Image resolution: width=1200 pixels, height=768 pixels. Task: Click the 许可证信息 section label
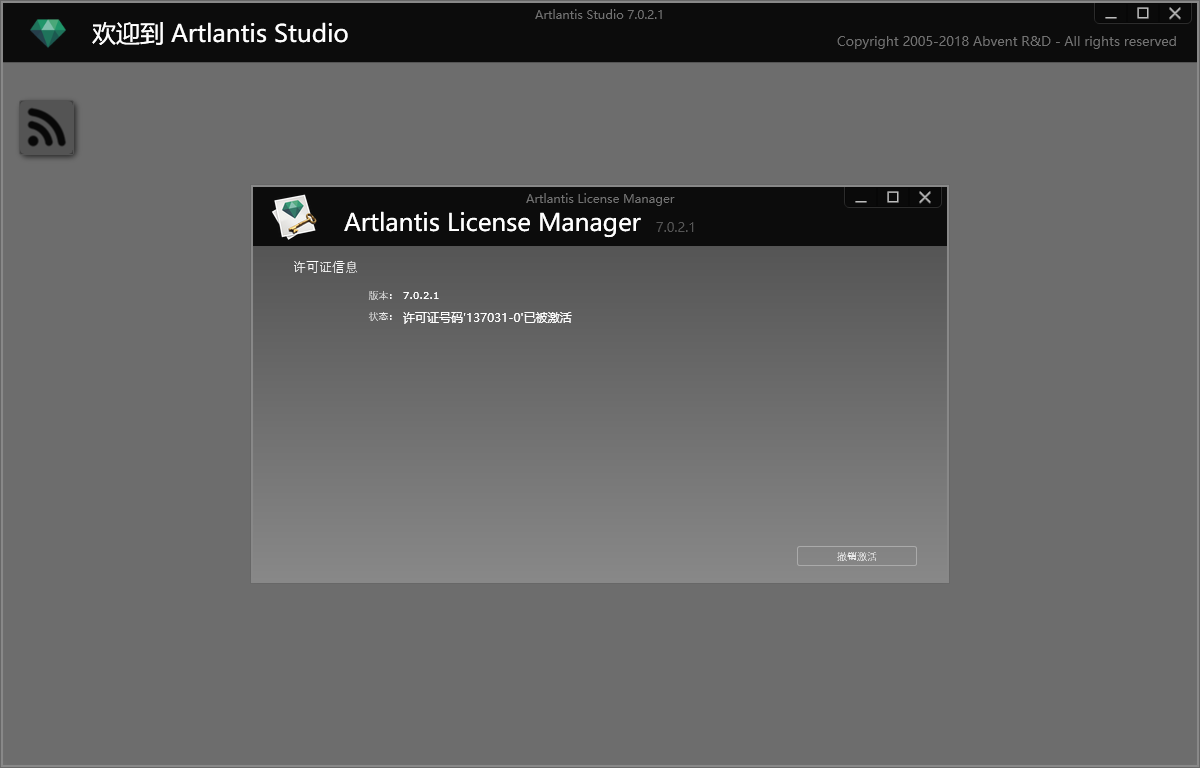(x=325, y=266)
